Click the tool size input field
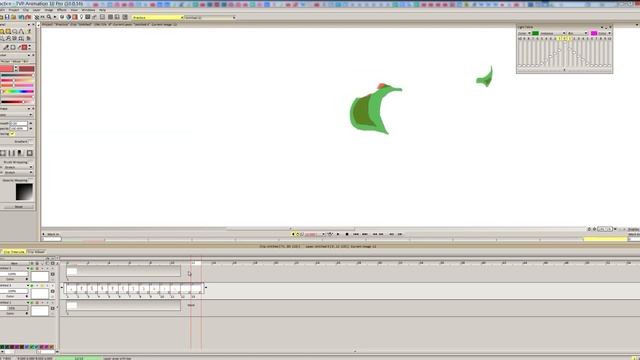This screenshot has height=360, width=640. tap(18, 123)
